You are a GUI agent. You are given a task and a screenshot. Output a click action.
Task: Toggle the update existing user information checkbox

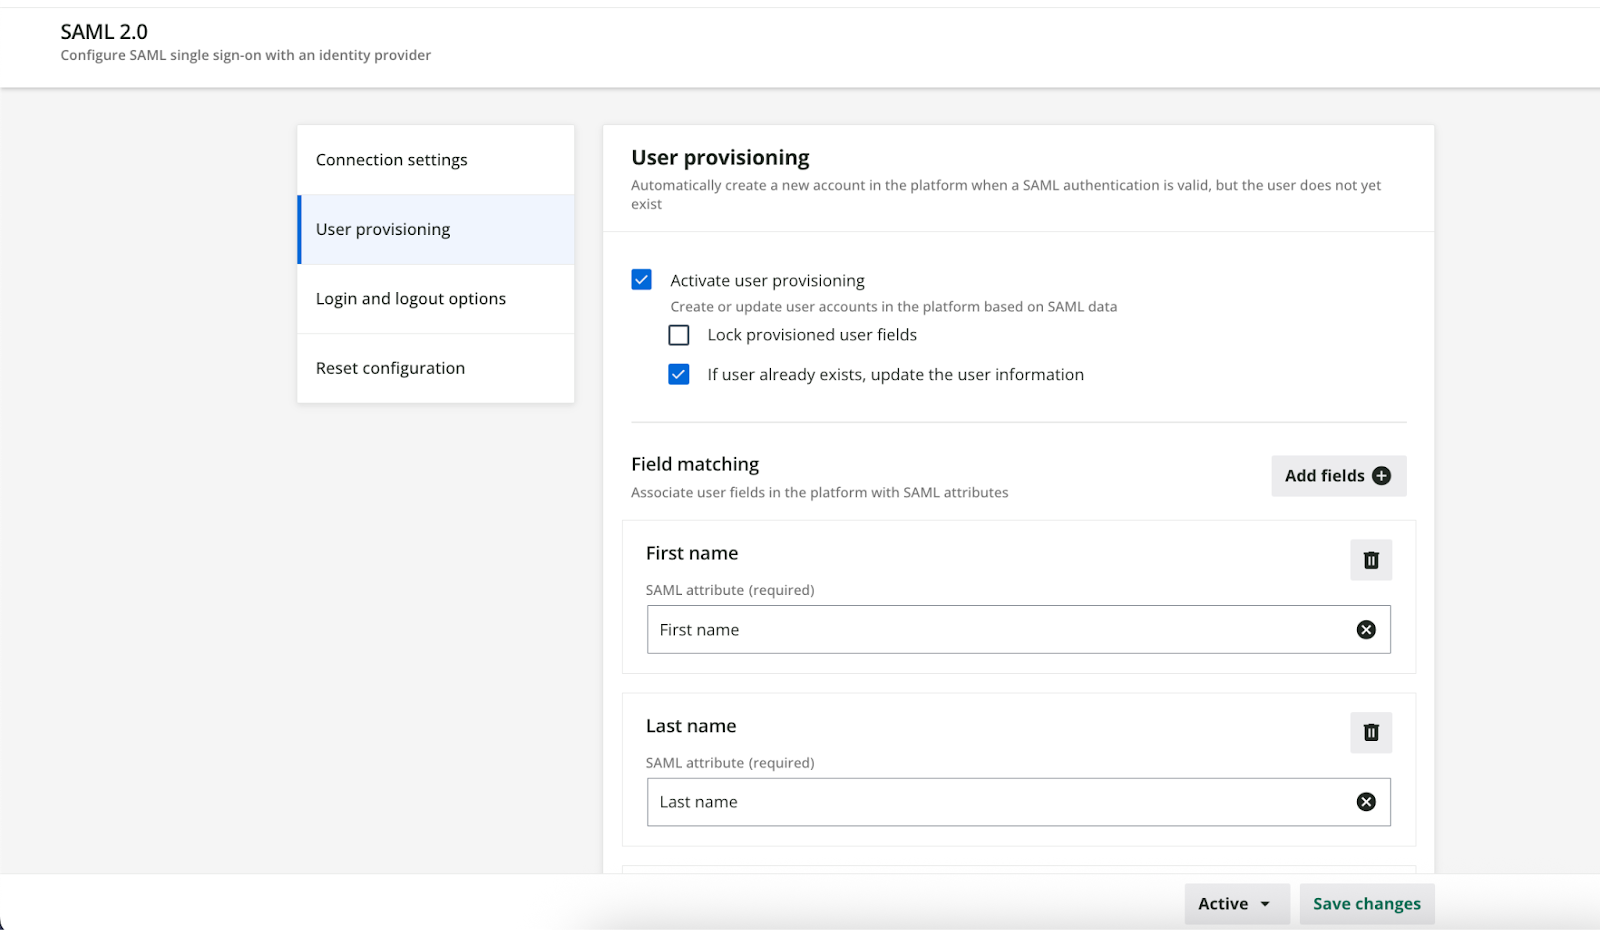pos(679,375)
